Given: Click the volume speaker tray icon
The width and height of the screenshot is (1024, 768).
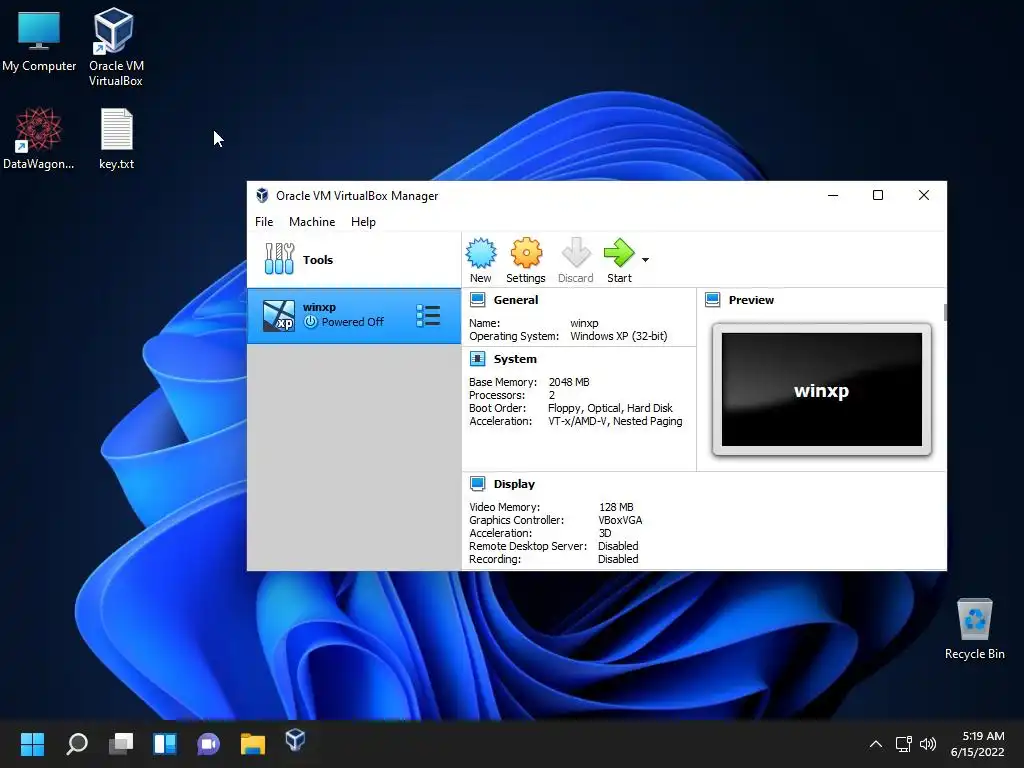Looking at the screenshot, I should [x=927, y=744].
